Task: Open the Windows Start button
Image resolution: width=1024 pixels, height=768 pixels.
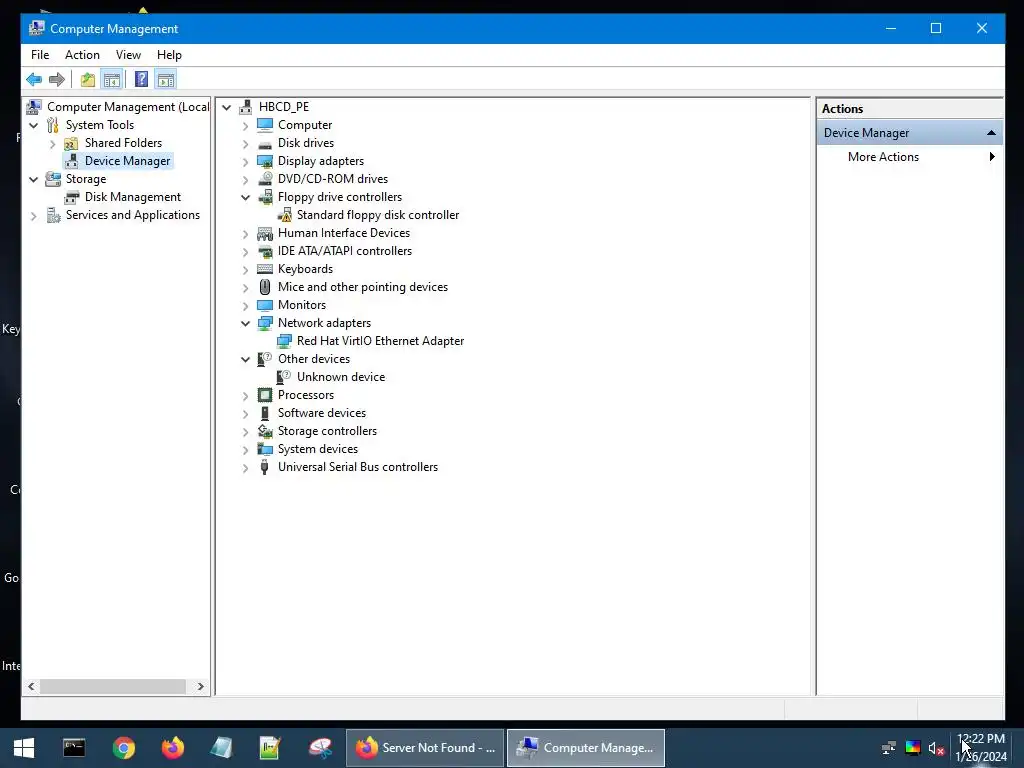Action: point(24,748)
